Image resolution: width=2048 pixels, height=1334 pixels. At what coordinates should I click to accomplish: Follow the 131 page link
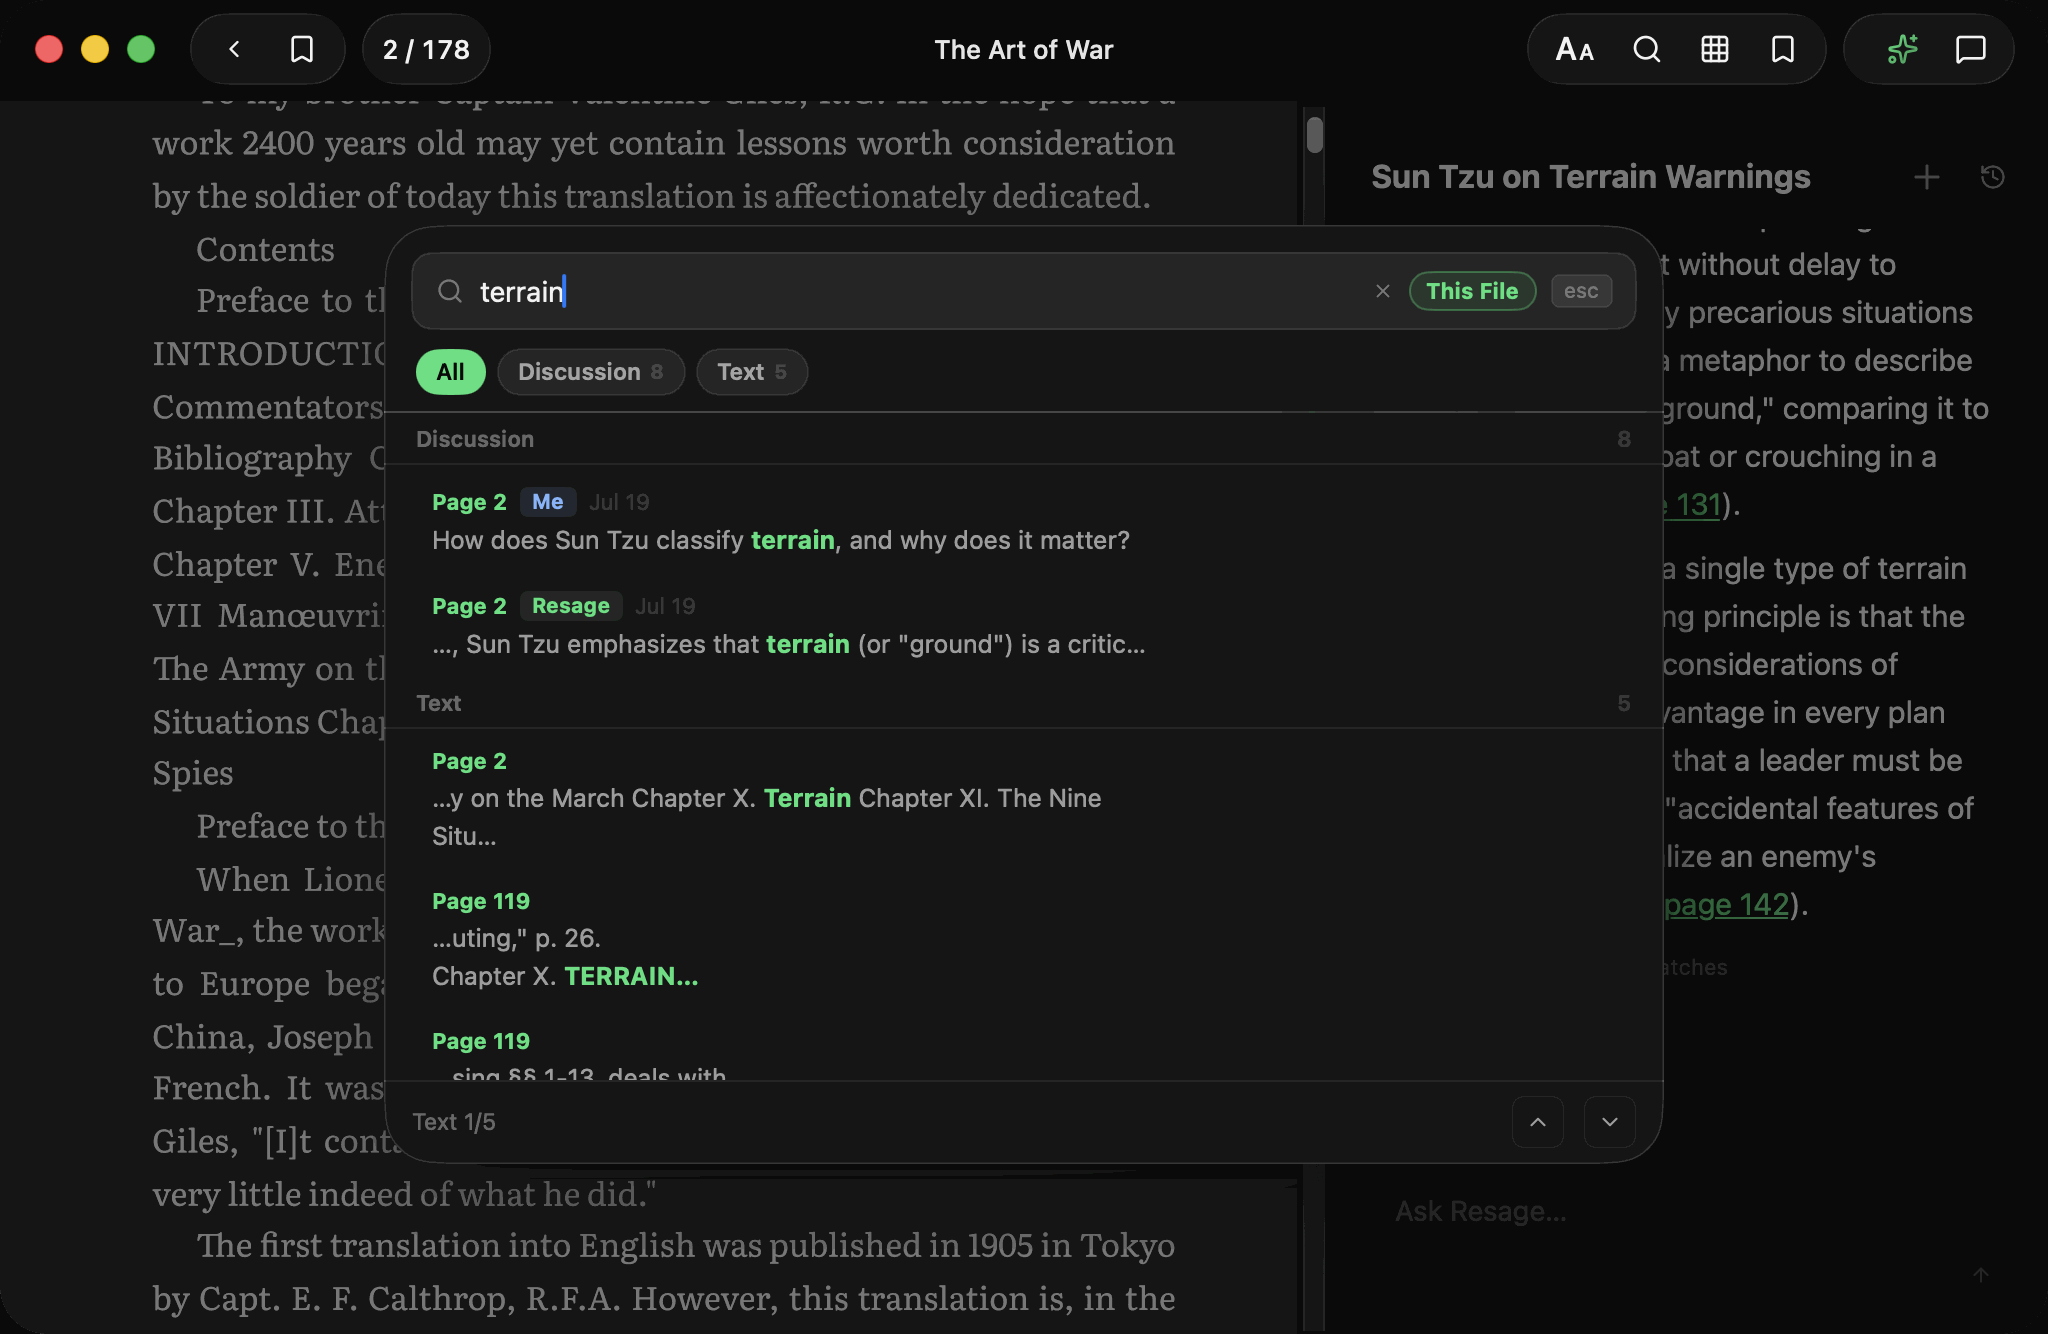(1691, 504)
